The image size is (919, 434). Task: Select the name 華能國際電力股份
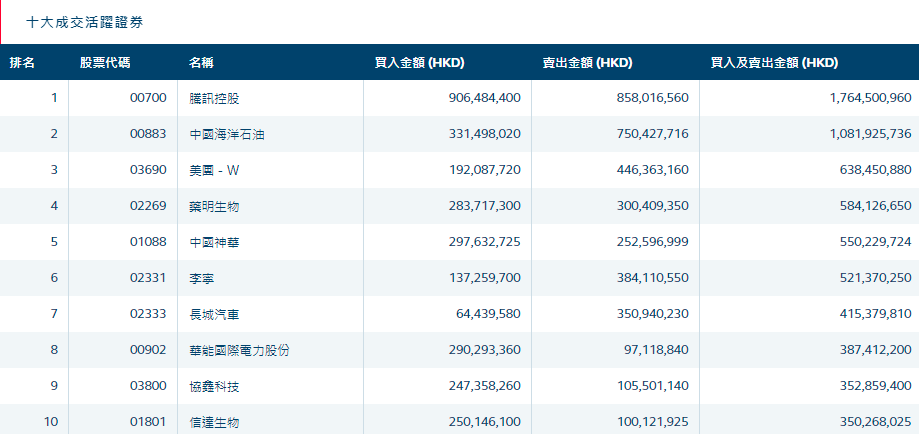pyautogui.click(x=240, y=351)
